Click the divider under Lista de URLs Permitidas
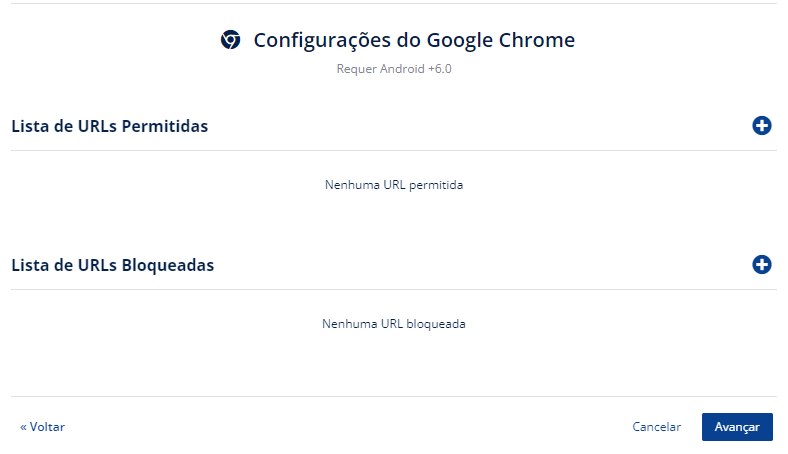Viewport: 788px width, 454px height. tap(394, 150)
